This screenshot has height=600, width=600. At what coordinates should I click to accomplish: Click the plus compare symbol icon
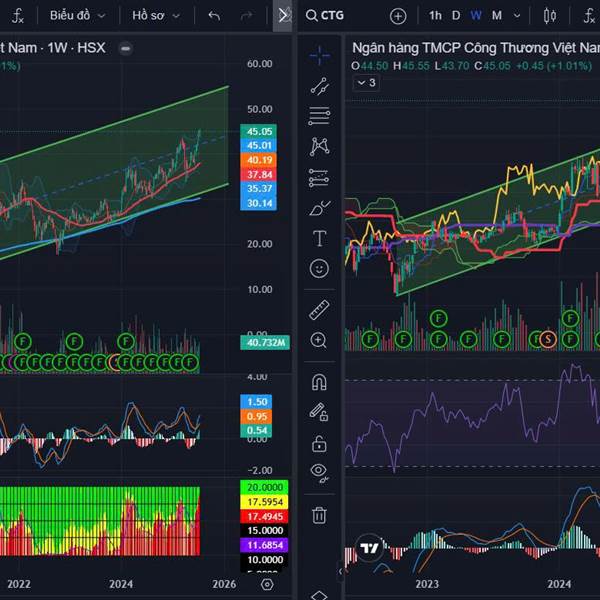point(398,16)
